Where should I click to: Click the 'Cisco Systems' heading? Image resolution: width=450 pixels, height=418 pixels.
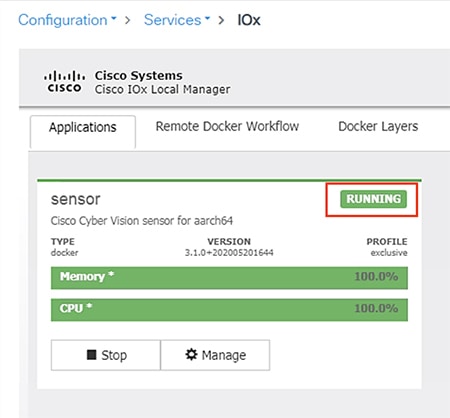coord(139,75)
